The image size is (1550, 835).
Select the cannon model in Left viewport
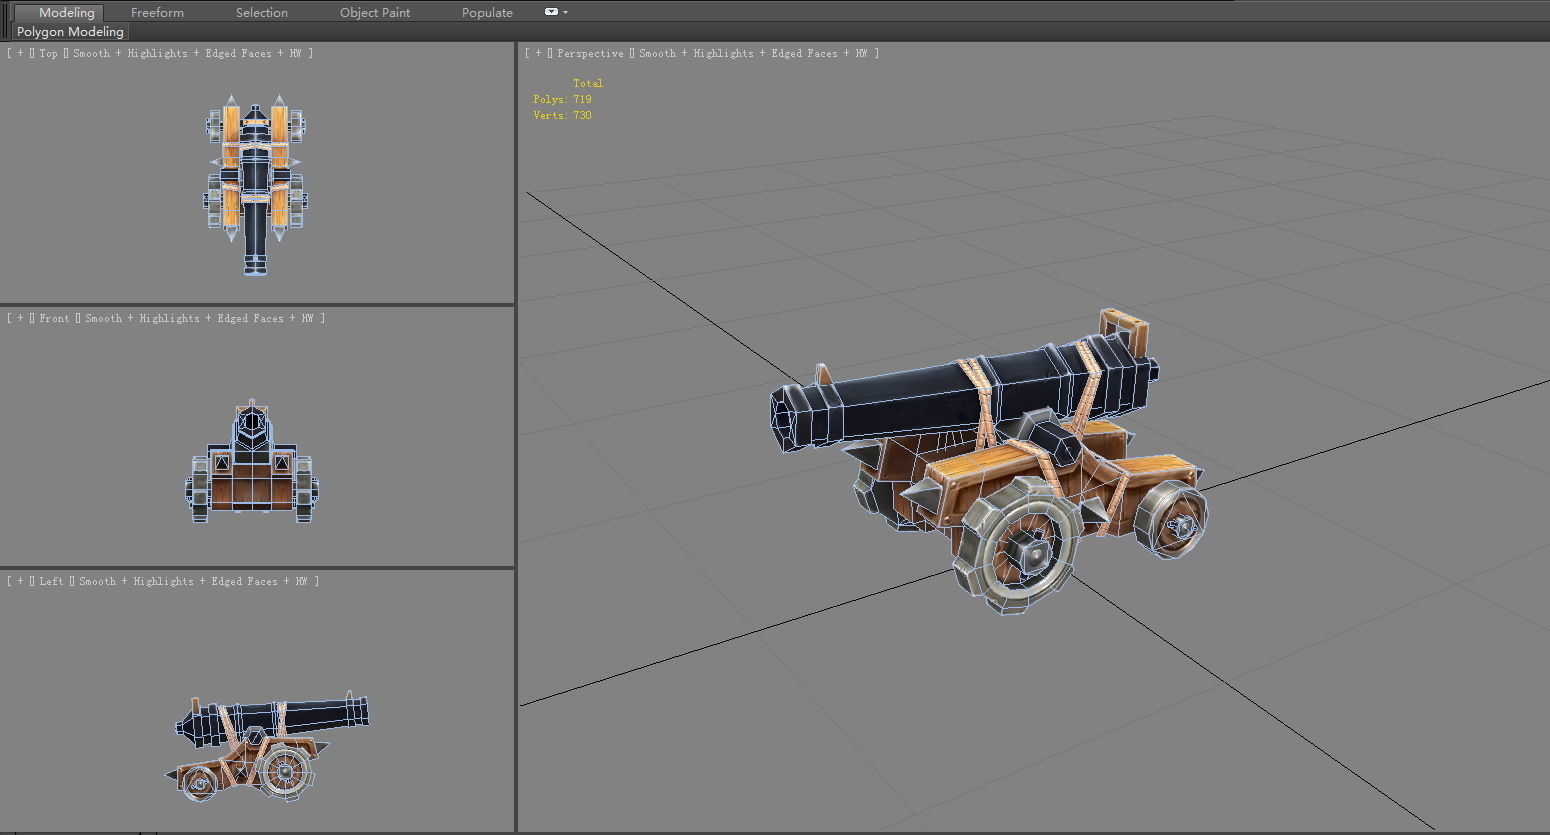coord(267,748)
